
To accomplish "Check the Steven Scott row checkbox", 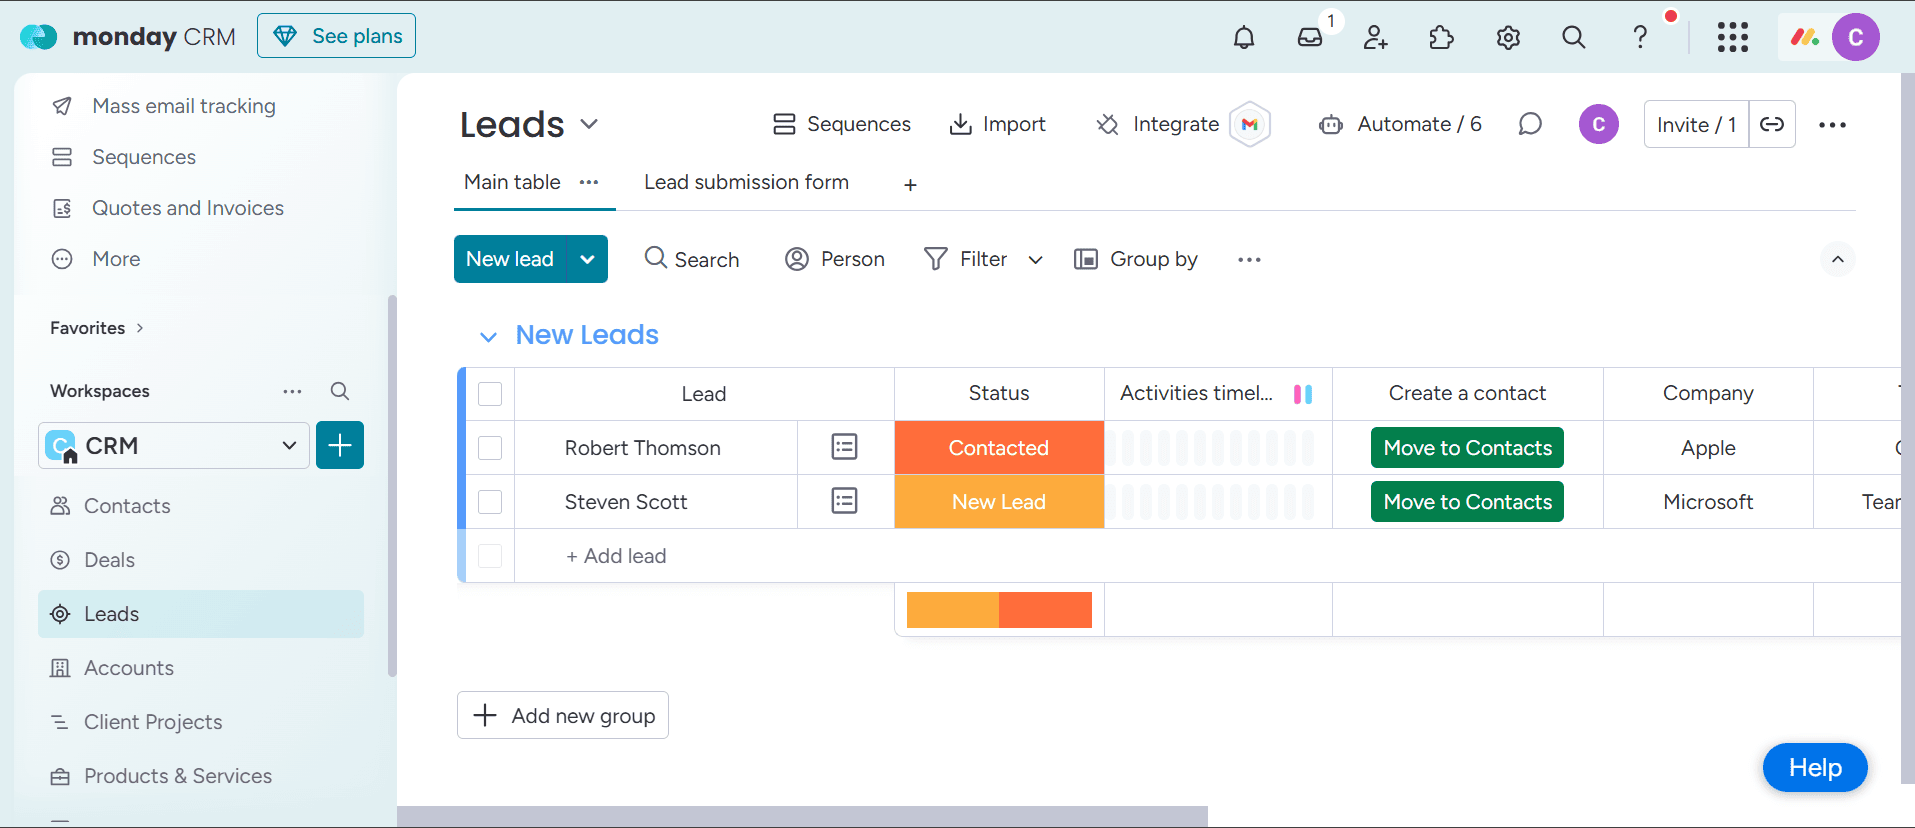I will [x=490, y=502].
